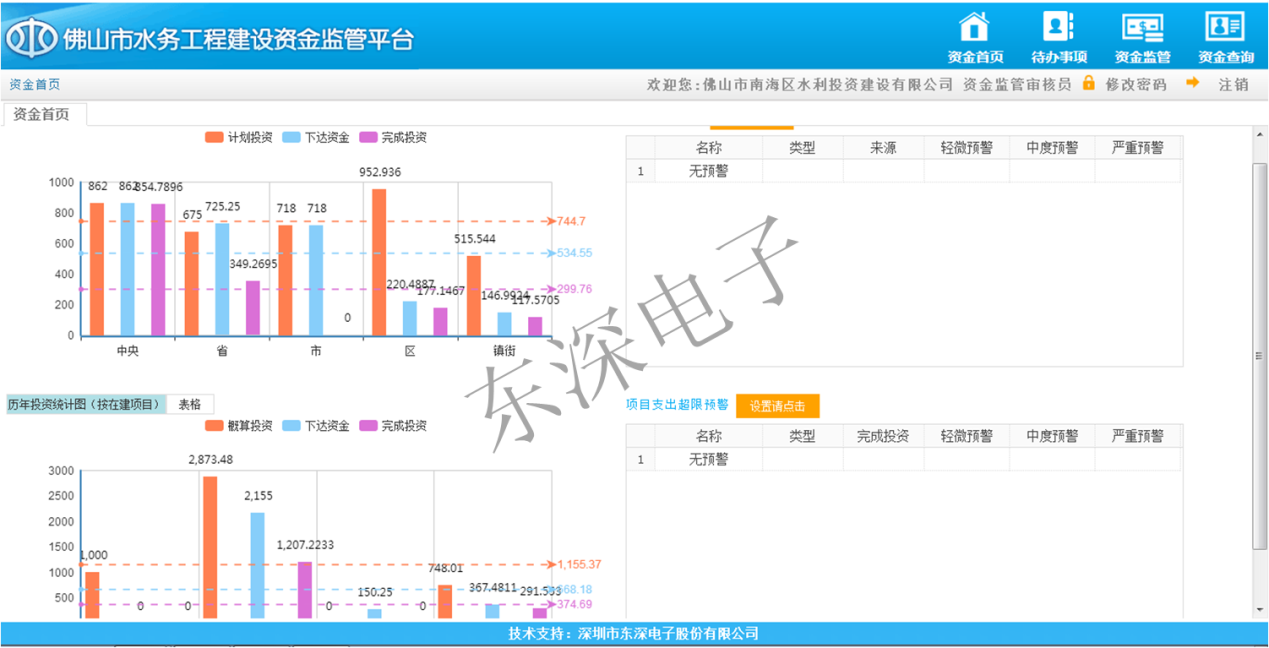
Task: Click the orange arrow icon beside 注销
Action: (1192, 84)
